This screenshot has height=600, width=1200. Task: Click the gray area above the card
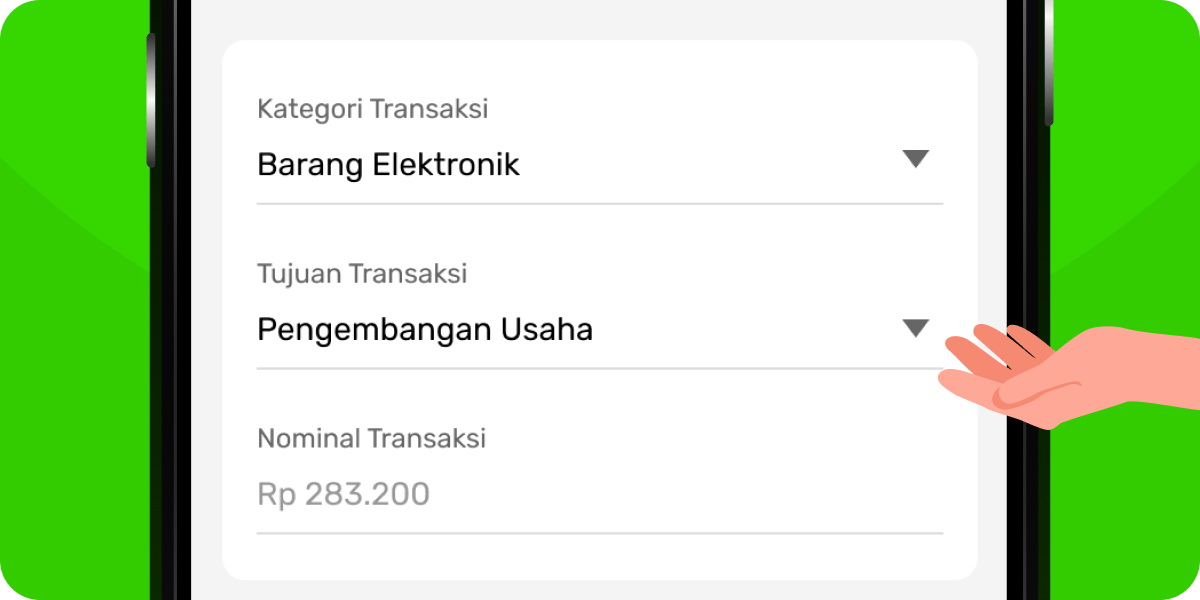click(x=599, y=18)
